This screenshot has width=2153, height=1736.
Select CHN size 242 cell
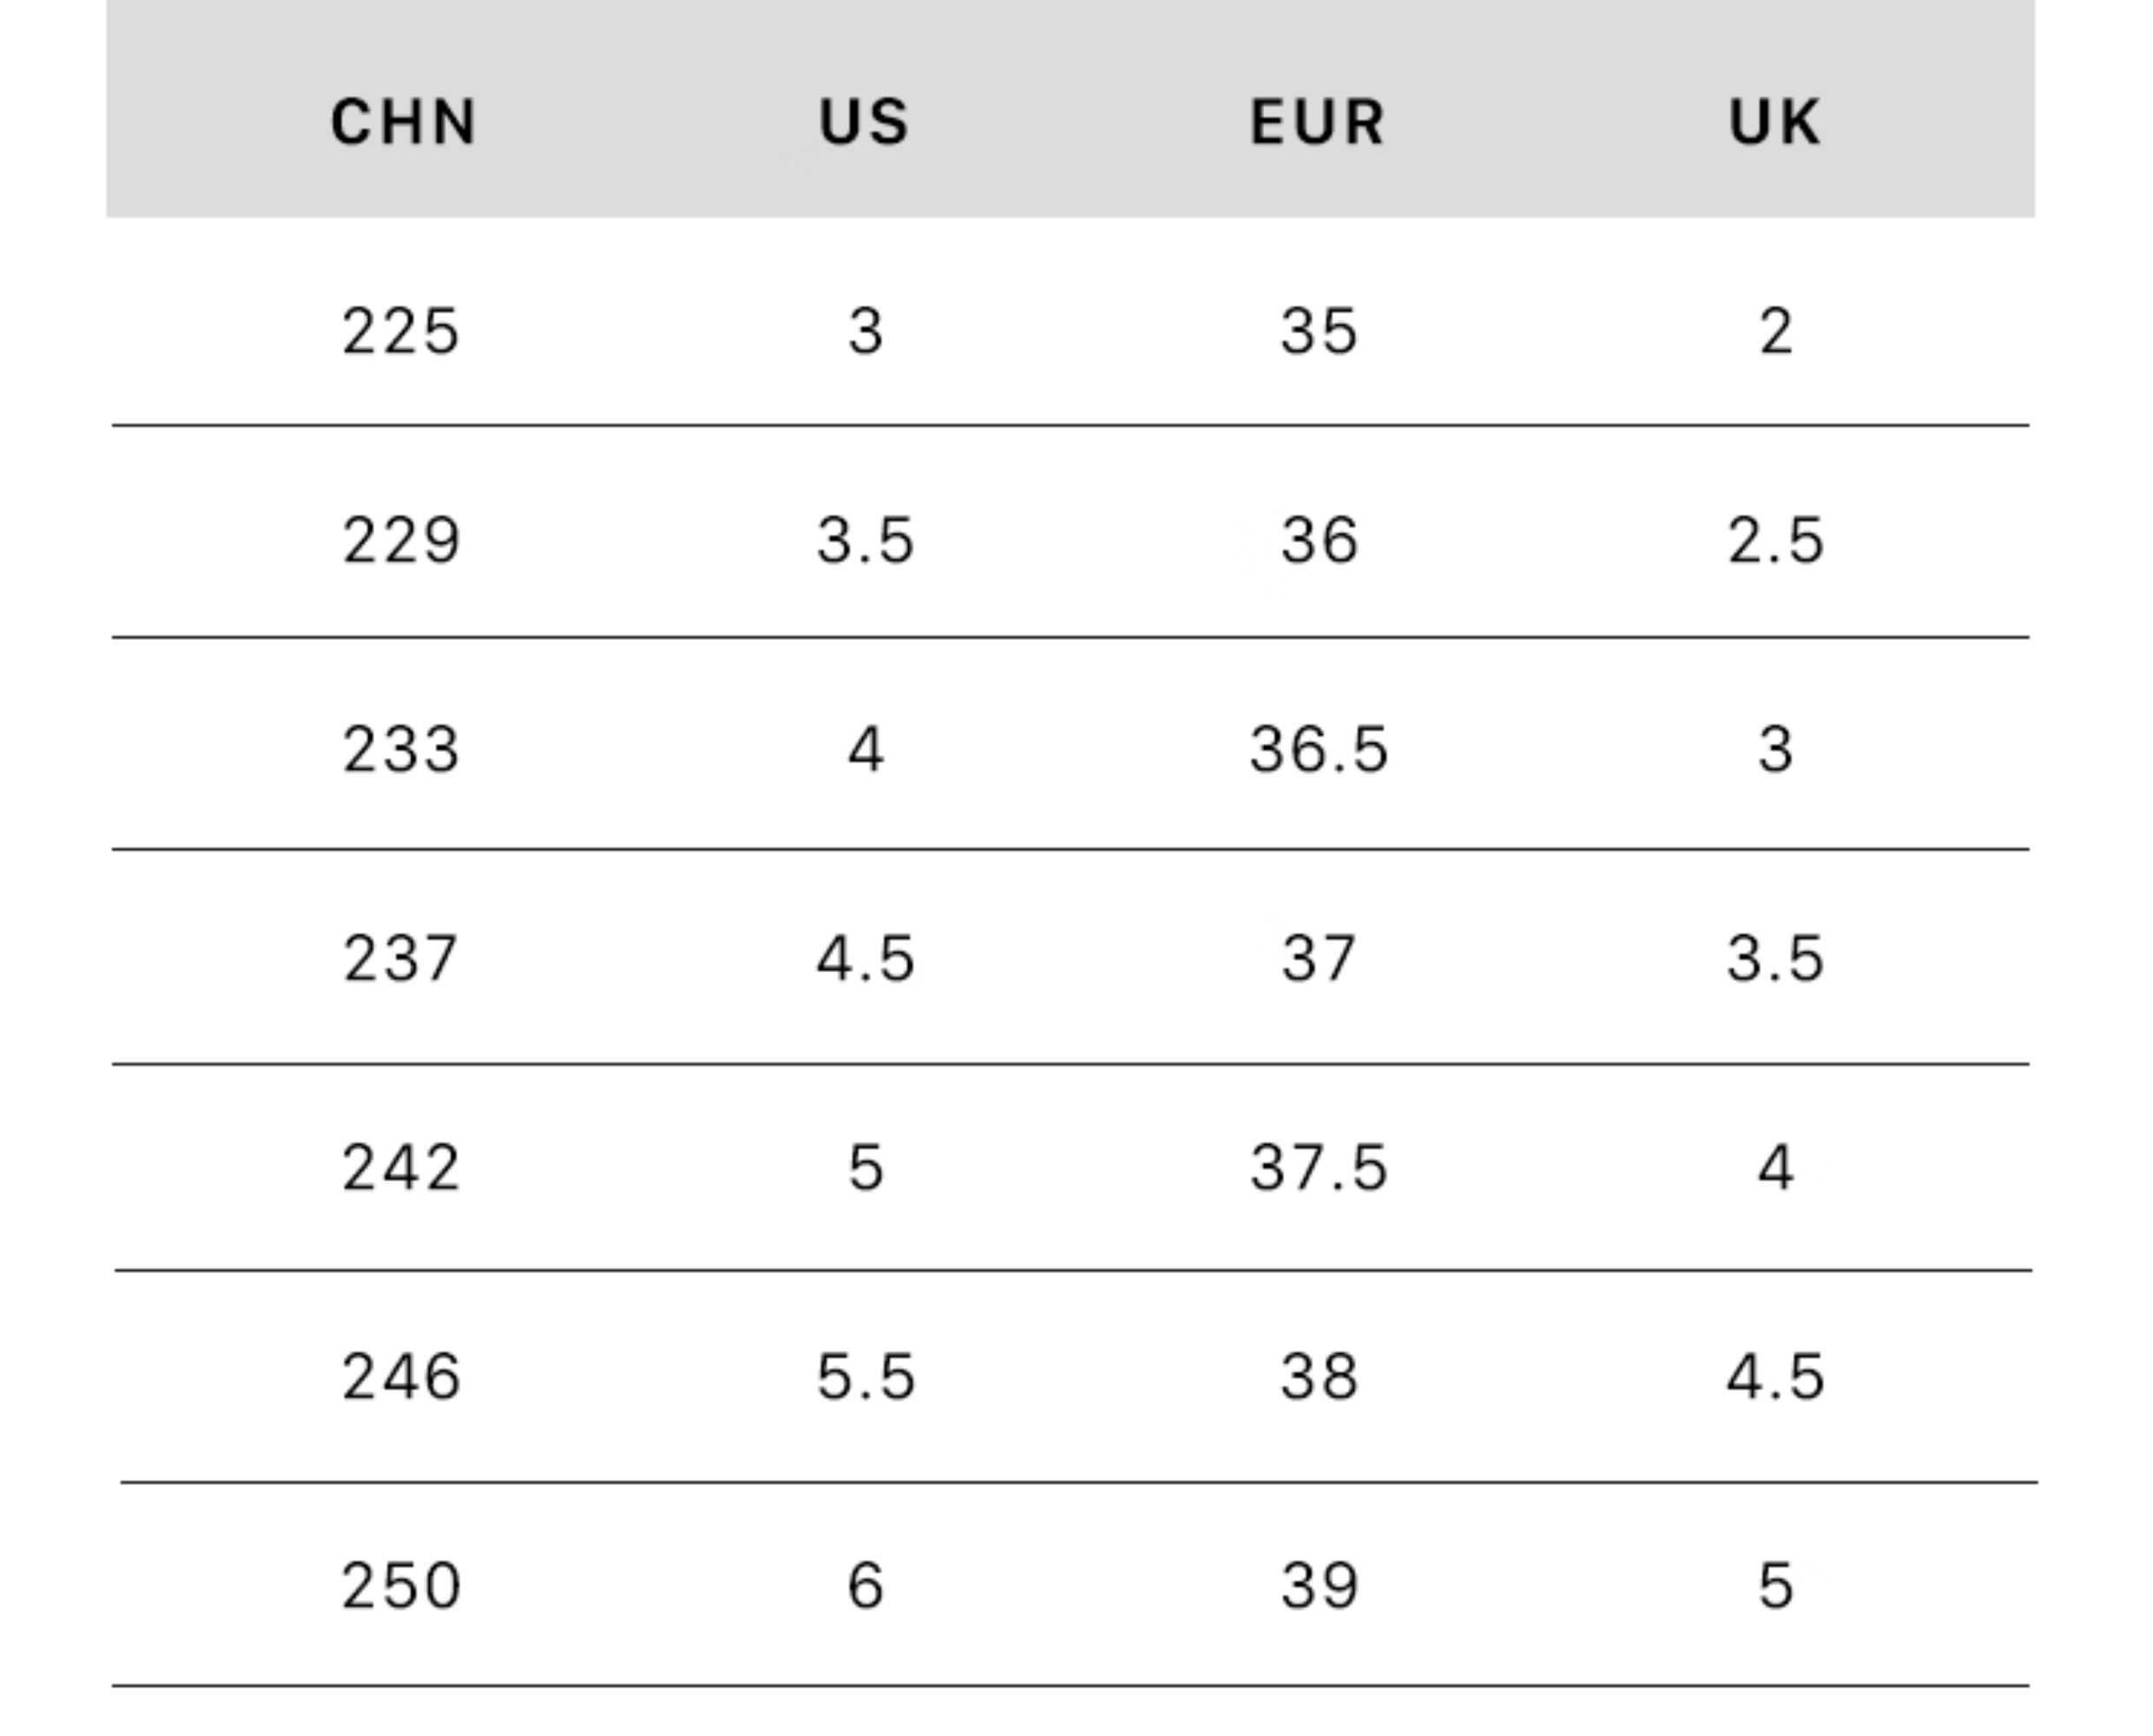pyautogui.click(x=401, y=1167)
